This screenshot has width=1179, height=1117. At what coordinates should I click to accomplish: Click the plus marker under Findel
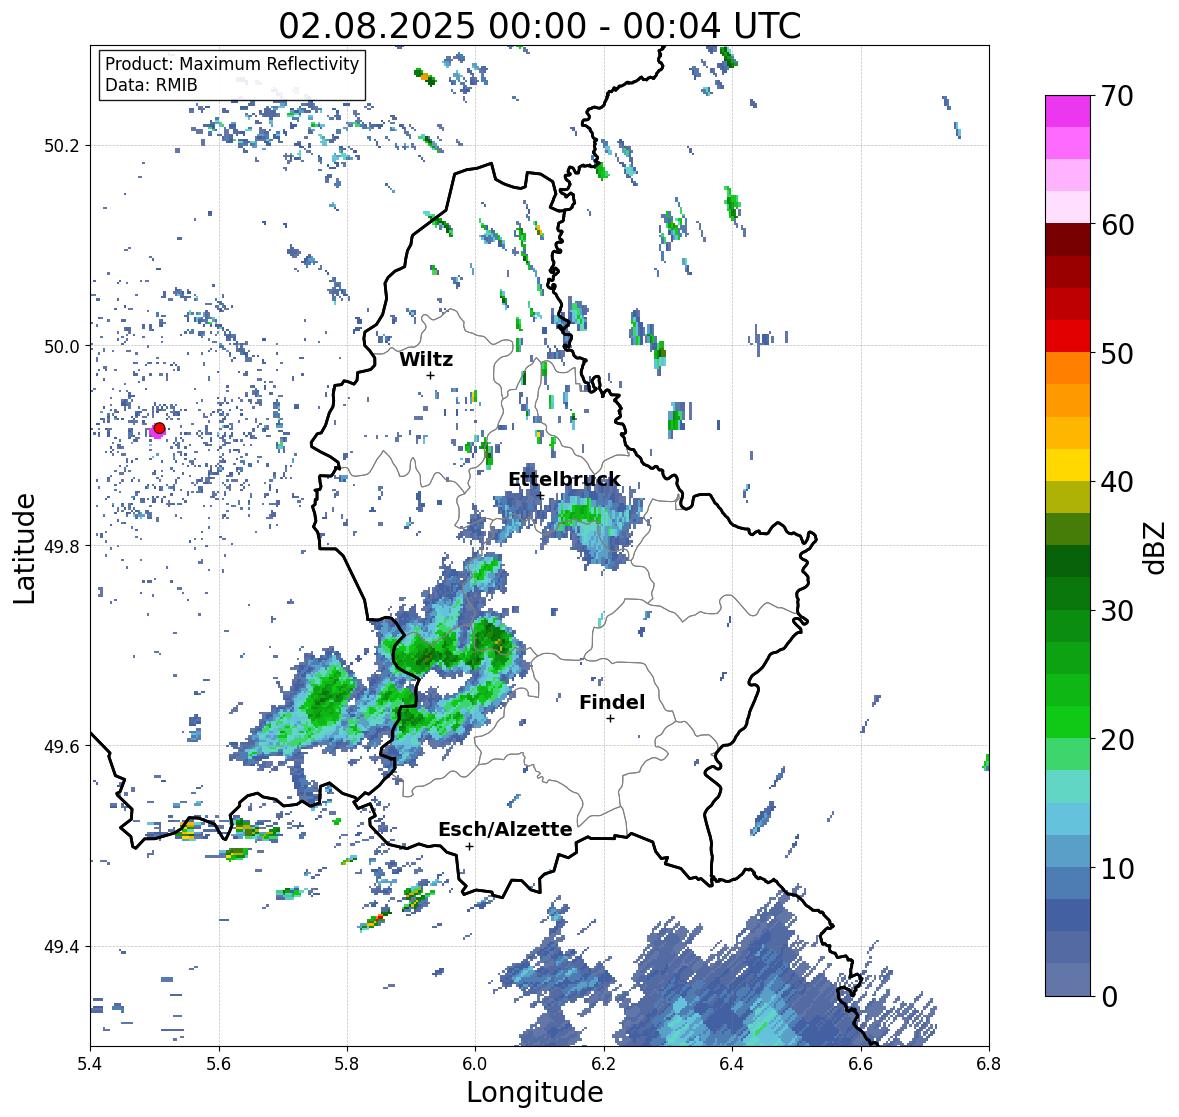(x=611, y=719)
